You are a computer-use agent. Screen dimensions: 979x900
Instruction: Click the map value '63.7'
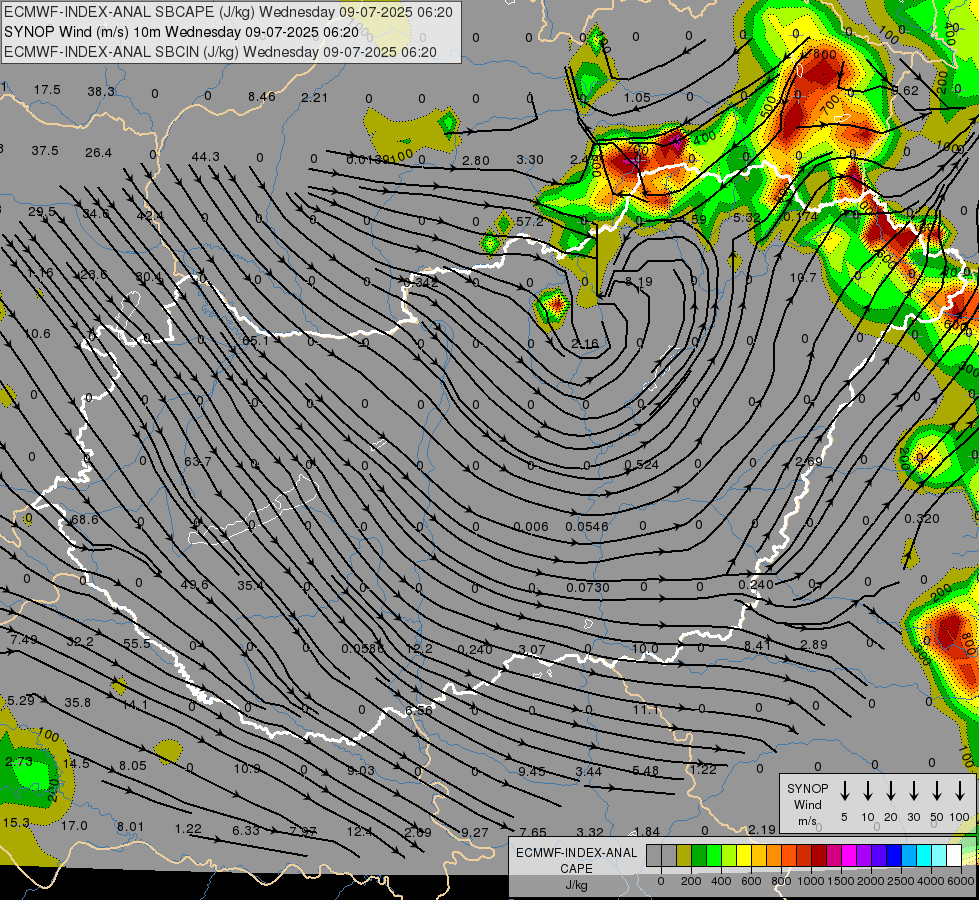point(197,461)
